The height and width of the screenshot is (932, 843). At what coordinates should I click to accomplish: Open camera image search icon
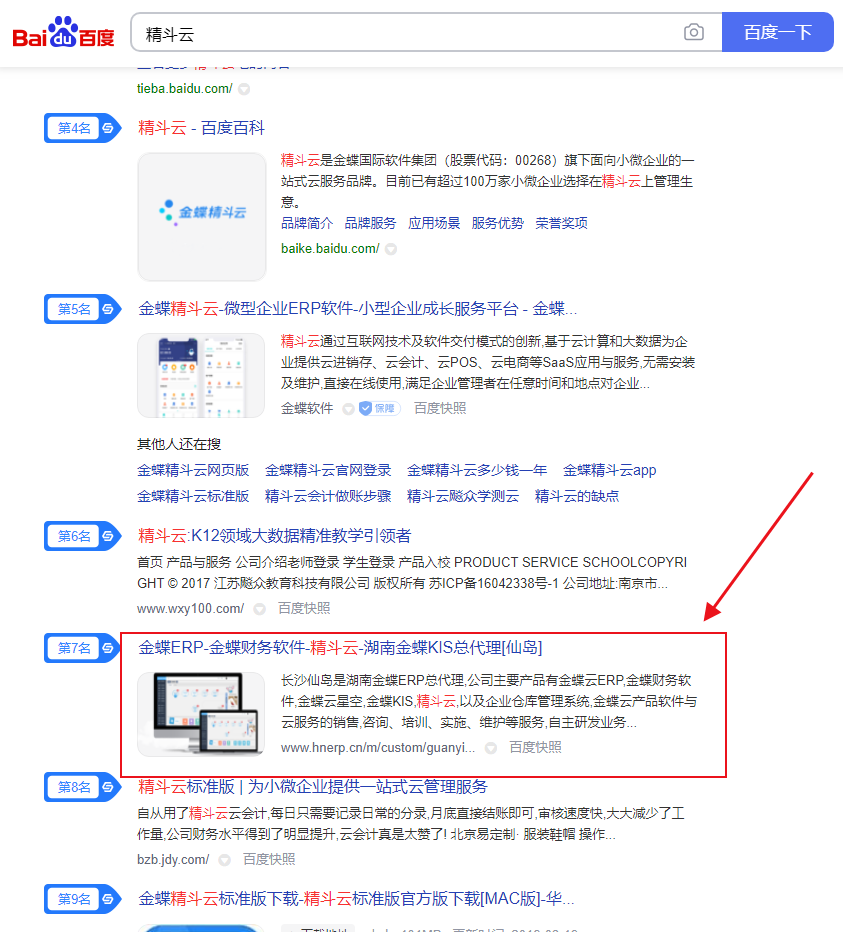(693, 32)
